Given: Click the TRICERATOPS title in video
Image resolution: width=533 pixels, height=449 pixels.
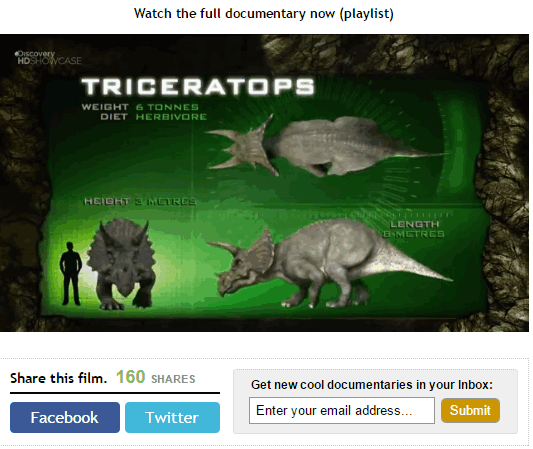Looking at the screenshot, I should tap(198, 87).
